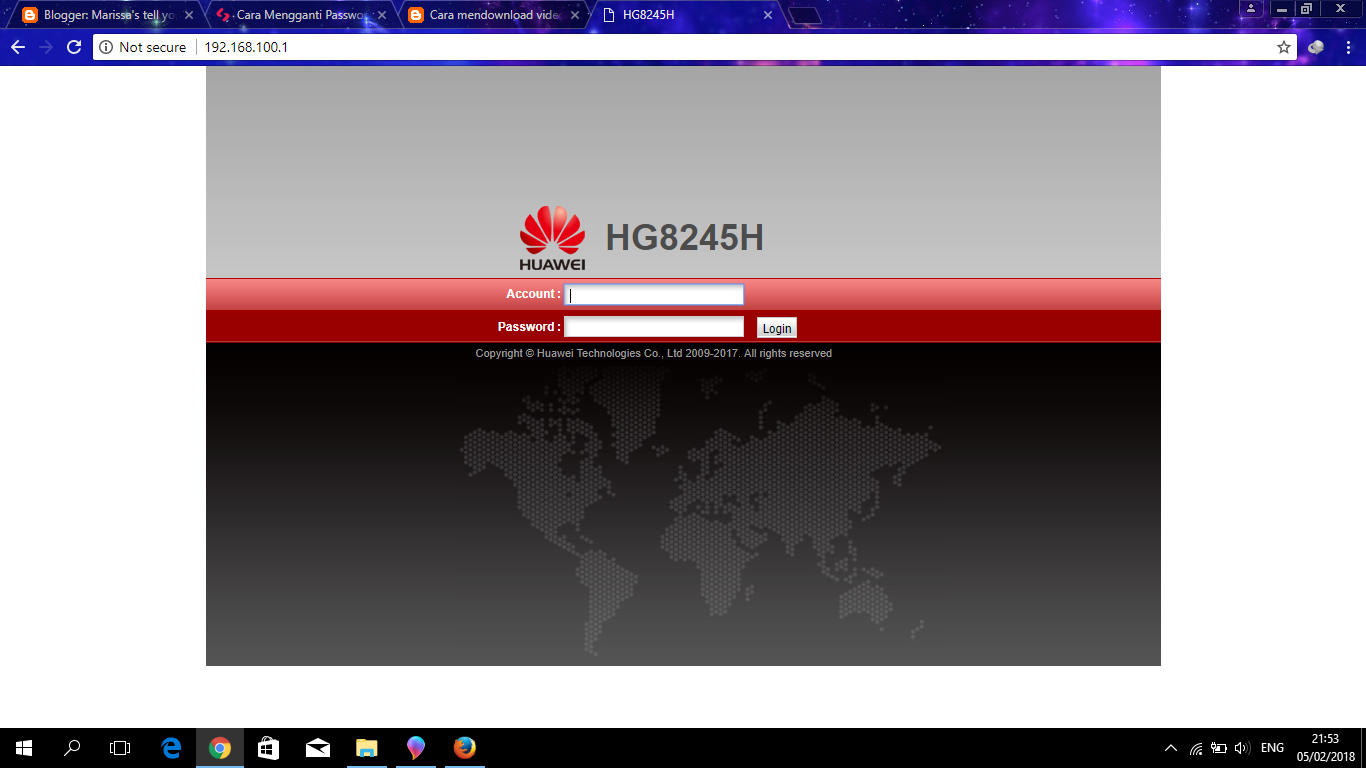Open Microsoft Store from taskbar
The height and width of the screenshot is (768, 1366).
point(268,748)
